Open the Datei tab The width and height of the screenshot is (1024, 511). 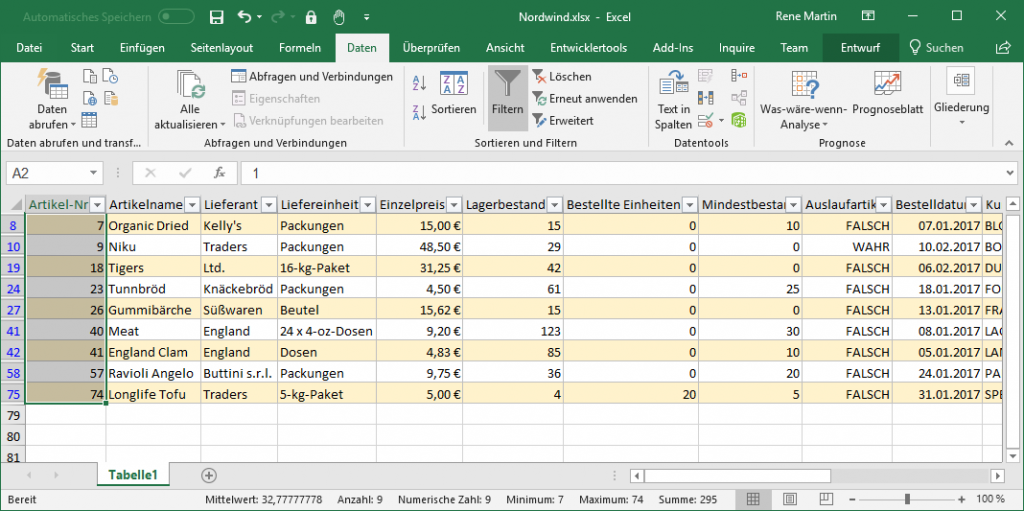click(29, 48)
